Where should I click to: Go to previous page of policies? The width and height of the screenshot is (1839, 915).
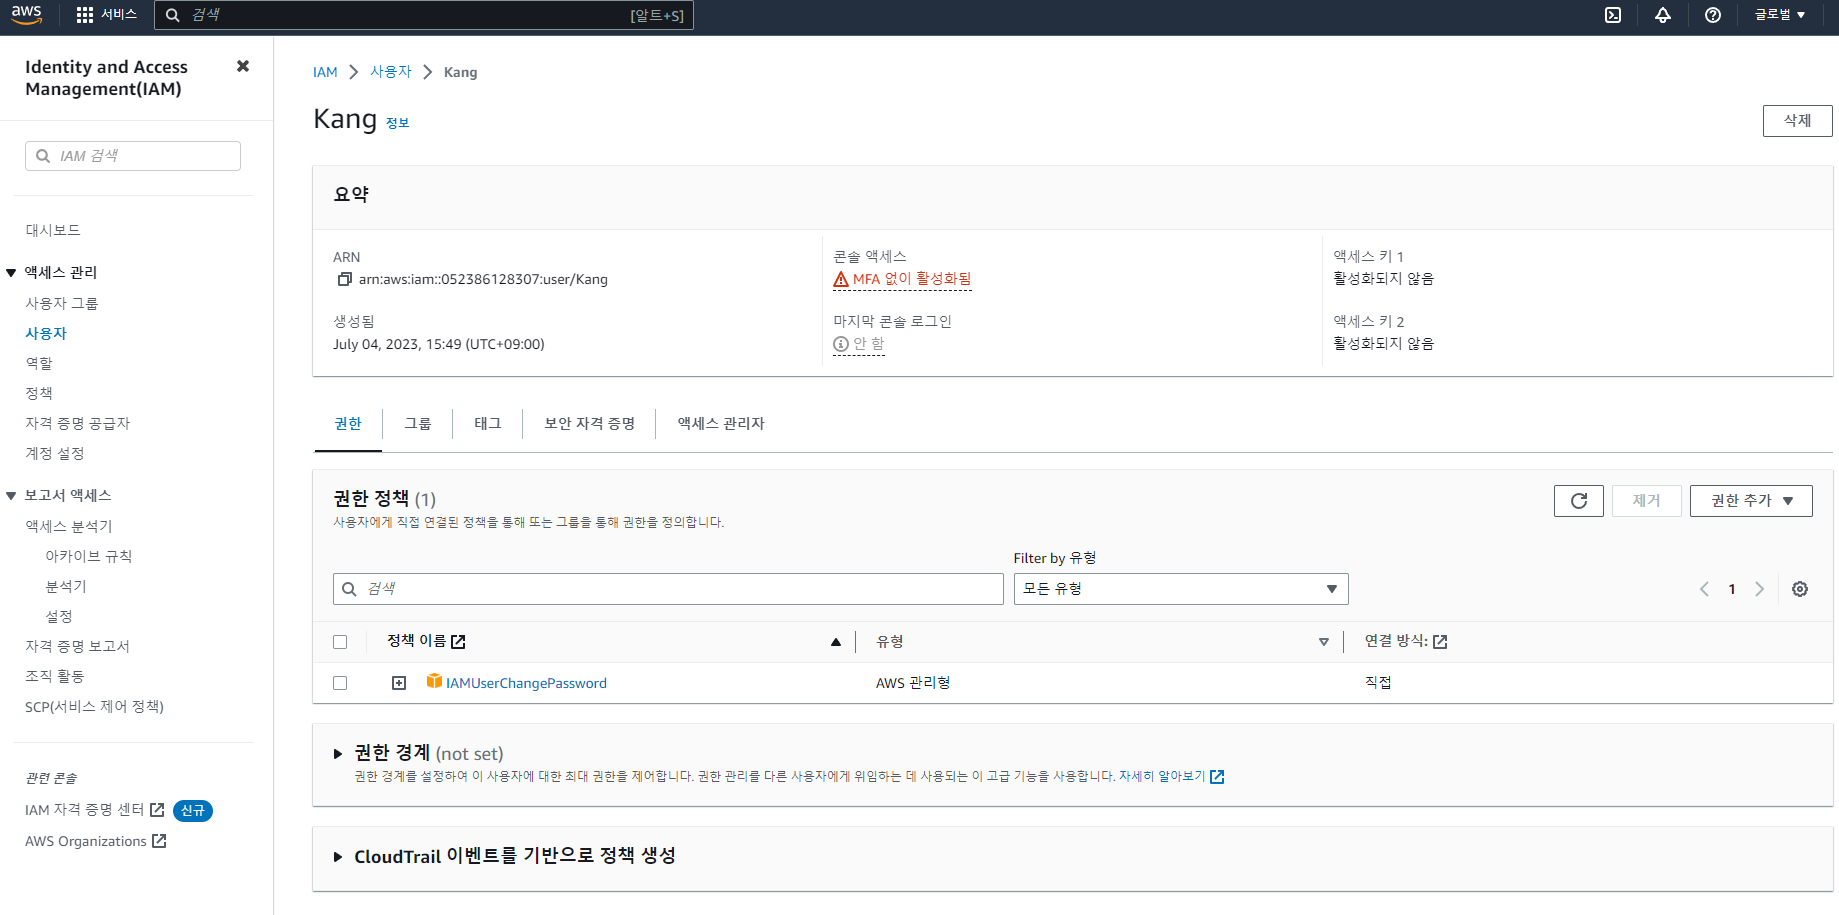(1704, 589)
